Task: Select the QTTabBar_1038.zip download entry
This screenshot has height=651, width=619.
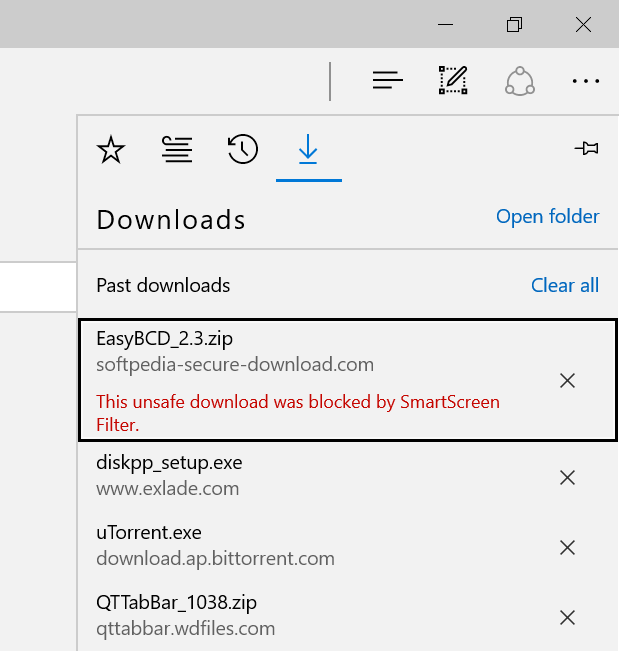Action: coord(348,616)
